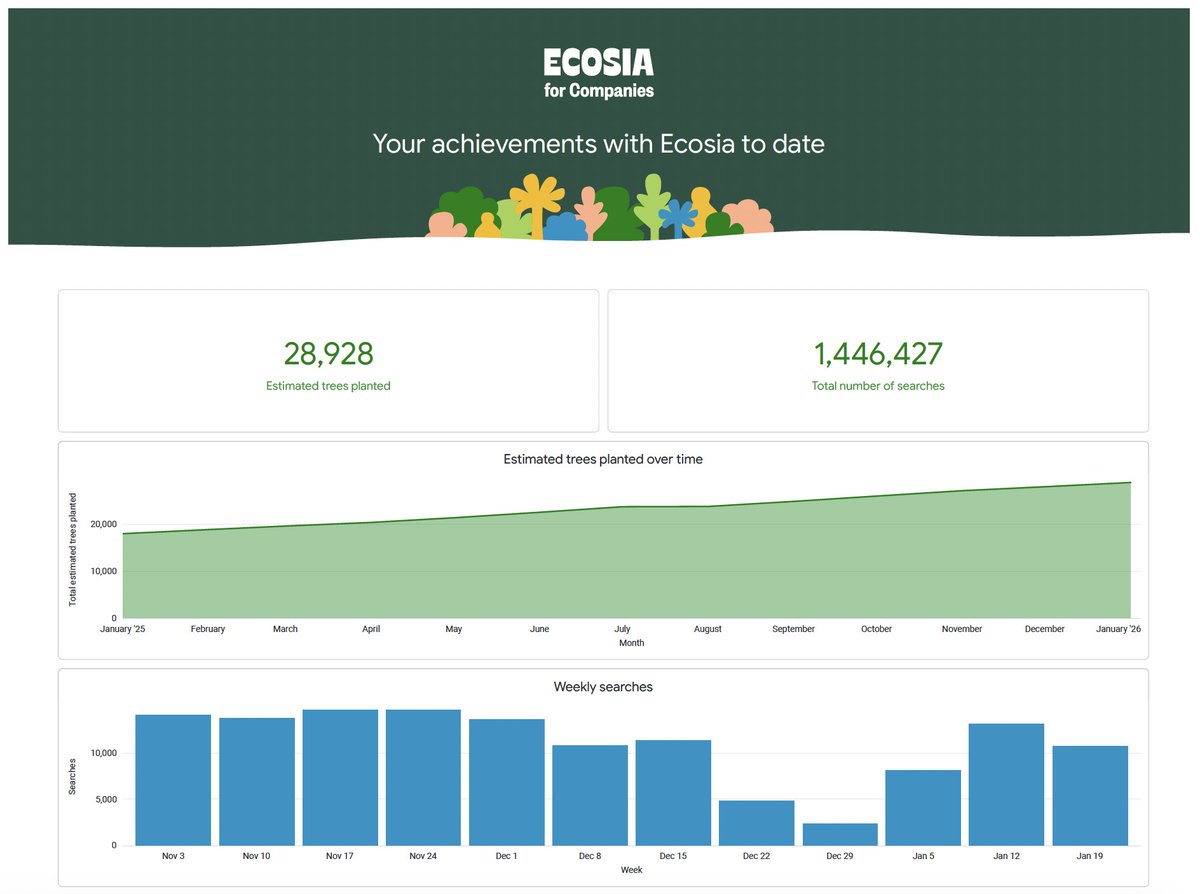Click the 10,000 tick on trees chart
The image size is (1200, 894).
pos(104,571)
